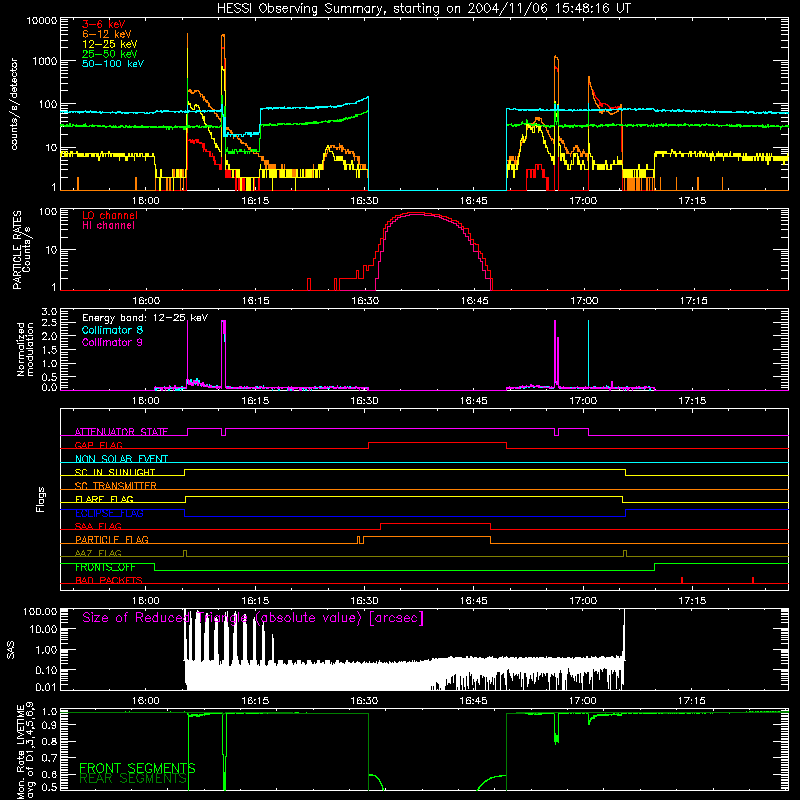Click the green "FRONTS_OFF" label
The height and width of the screenshot is (800, 800).
click(105, 567)
